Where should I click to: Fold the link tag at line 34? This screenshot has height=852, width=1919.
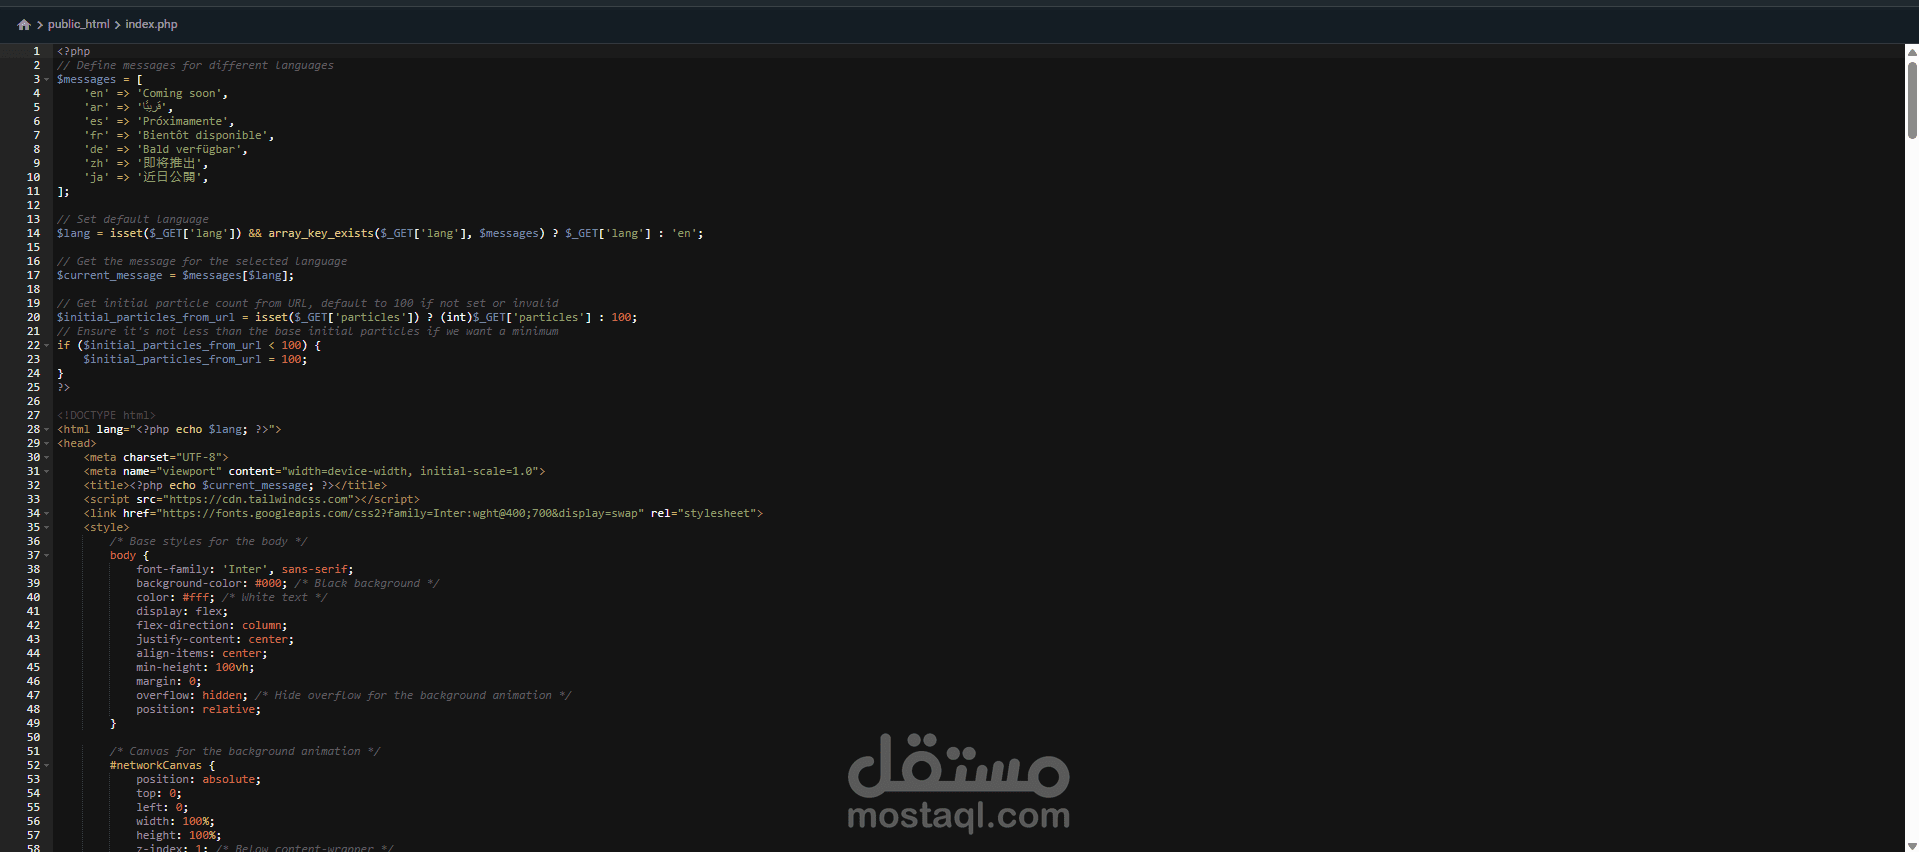click(47, 514)
